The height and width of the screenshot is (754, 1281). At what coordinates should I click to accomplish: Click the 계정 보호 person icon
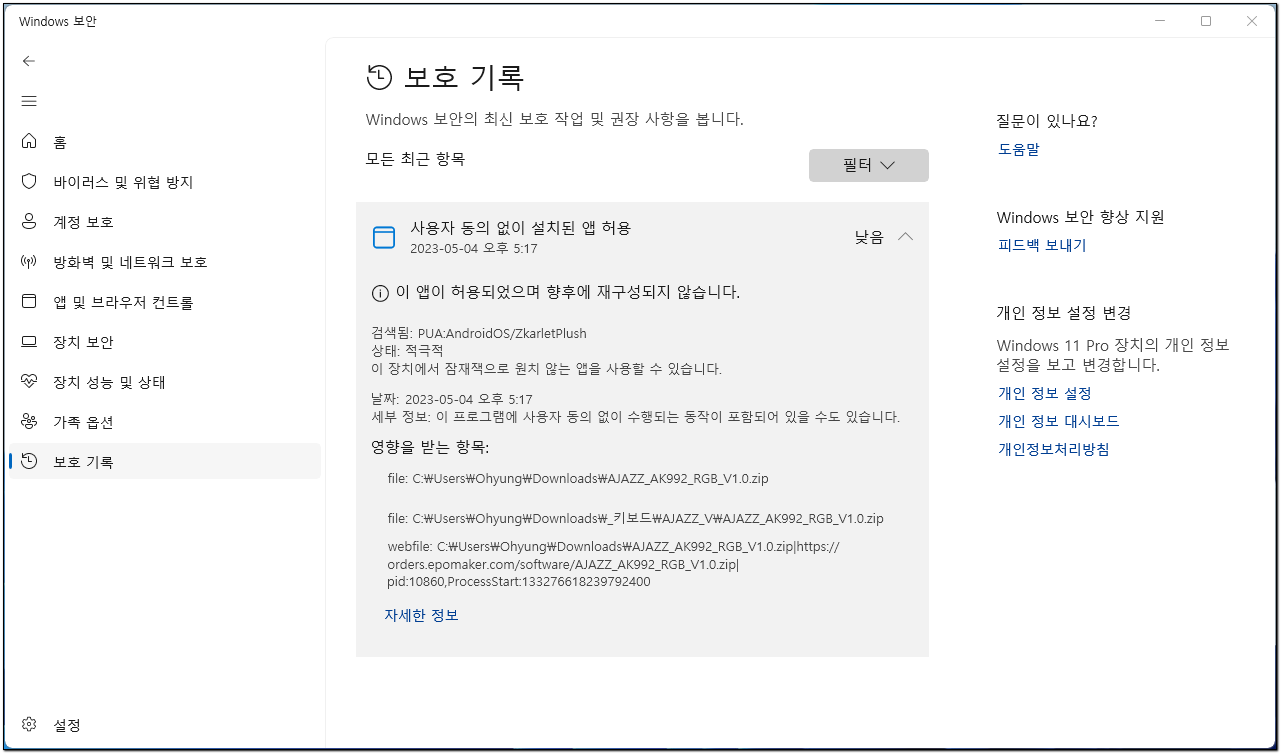29,222
